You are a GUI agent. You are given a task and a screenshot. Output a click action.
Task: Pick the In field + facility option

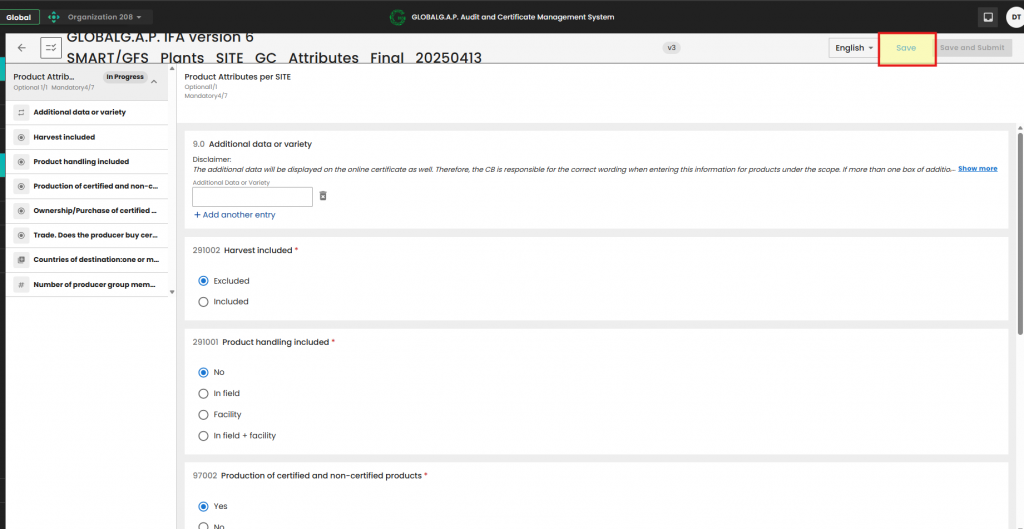(204, 435)
